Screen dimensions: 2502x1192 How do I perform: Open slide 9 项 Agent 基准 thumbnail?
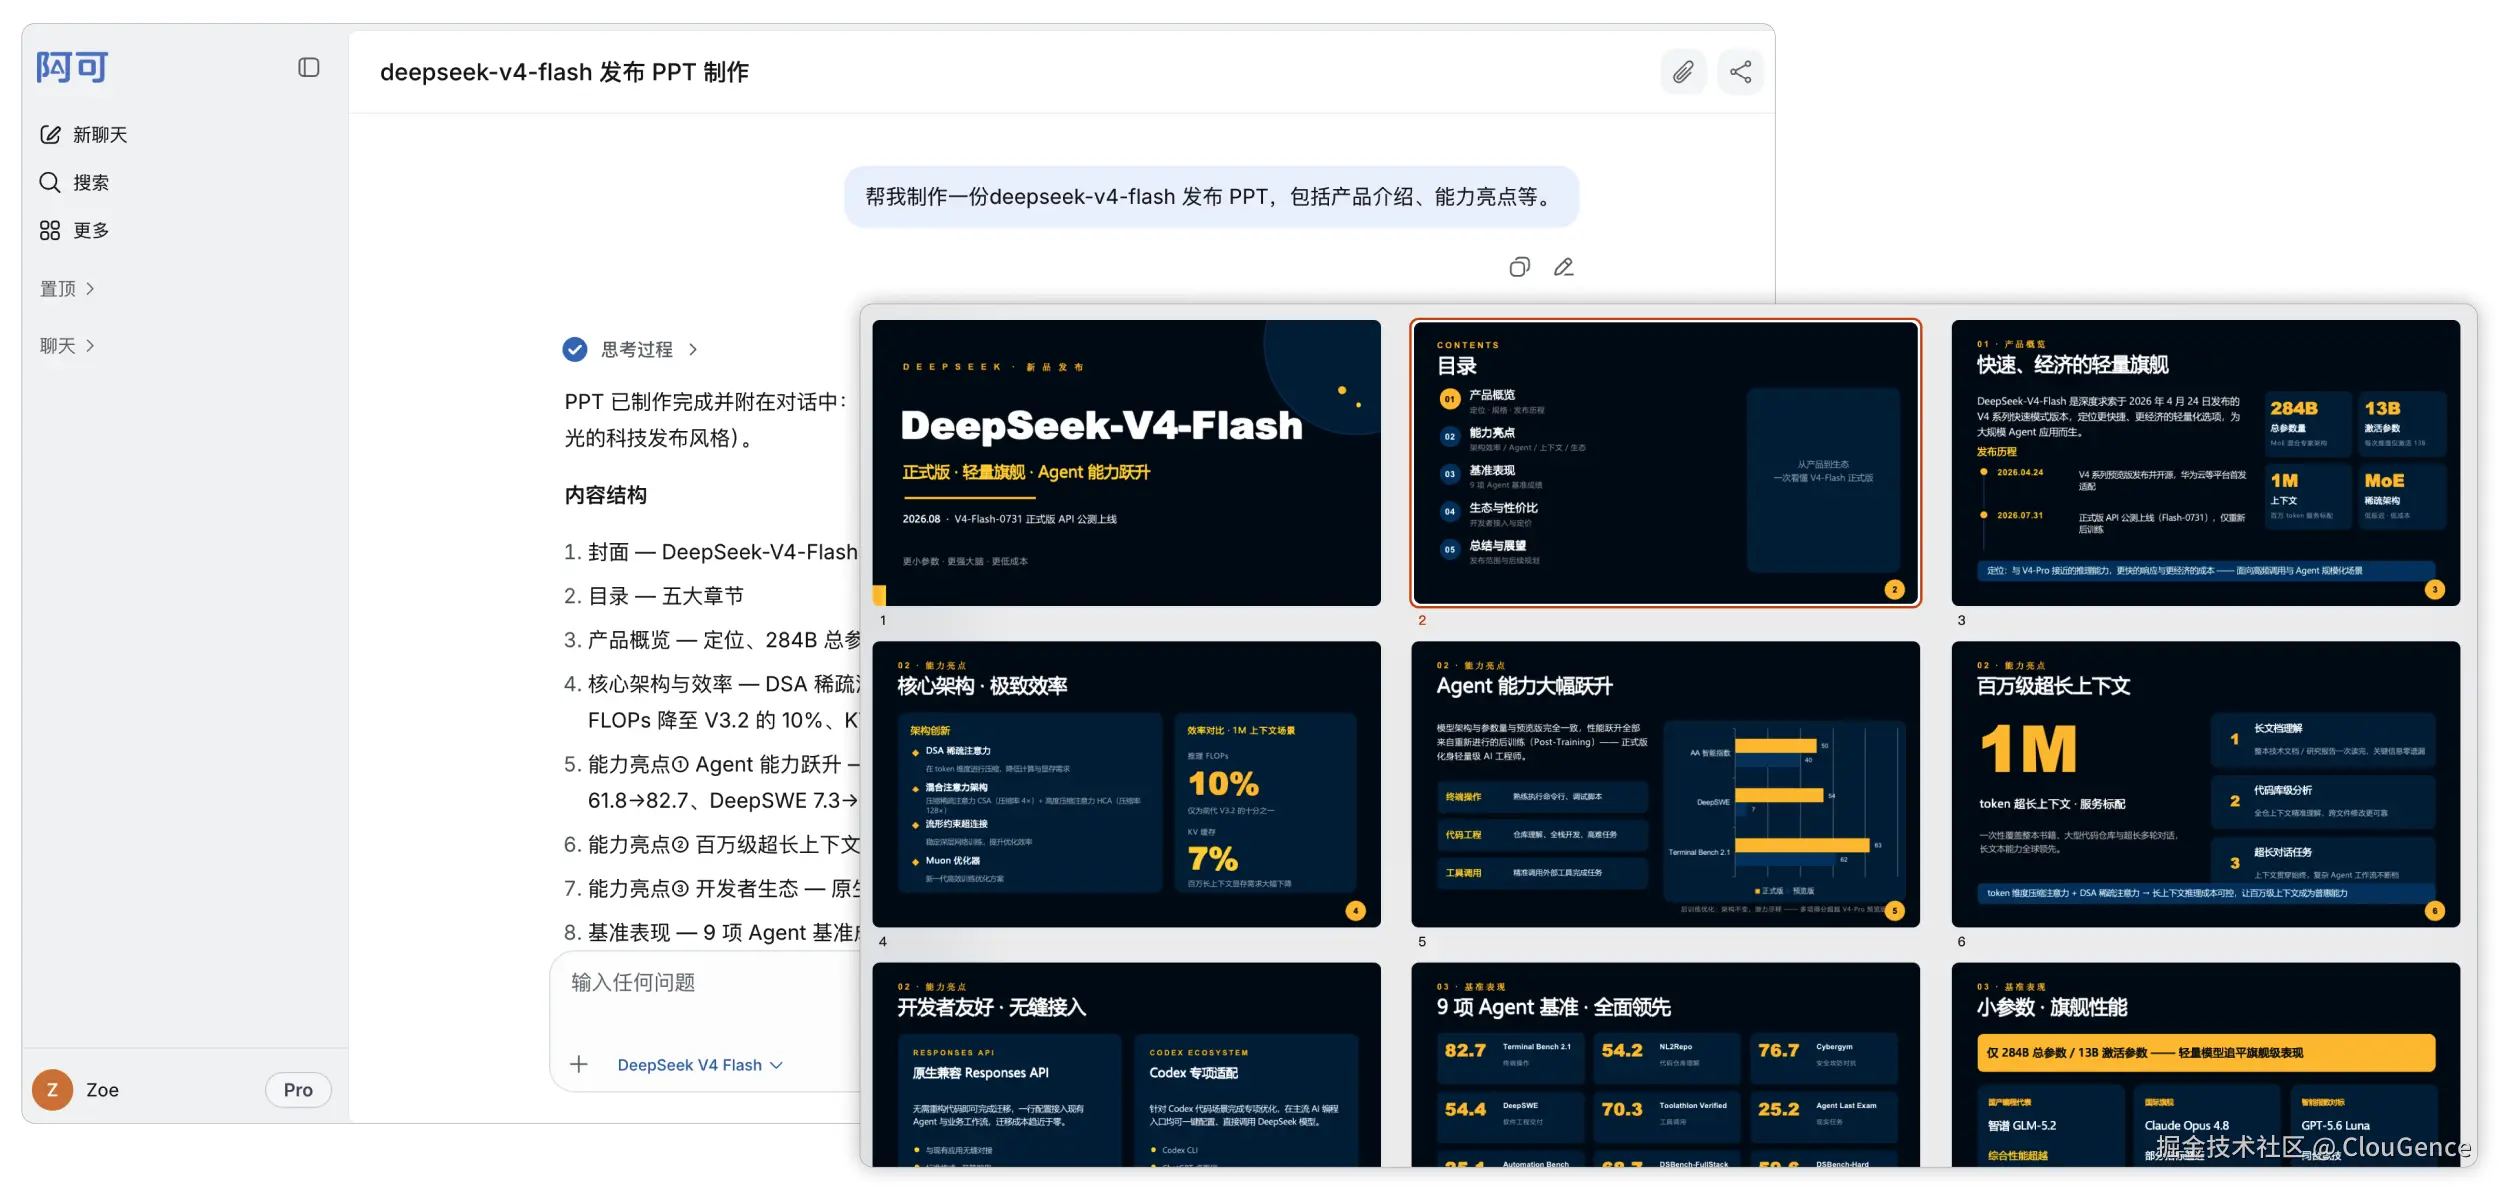(x=1665, y=1064)
